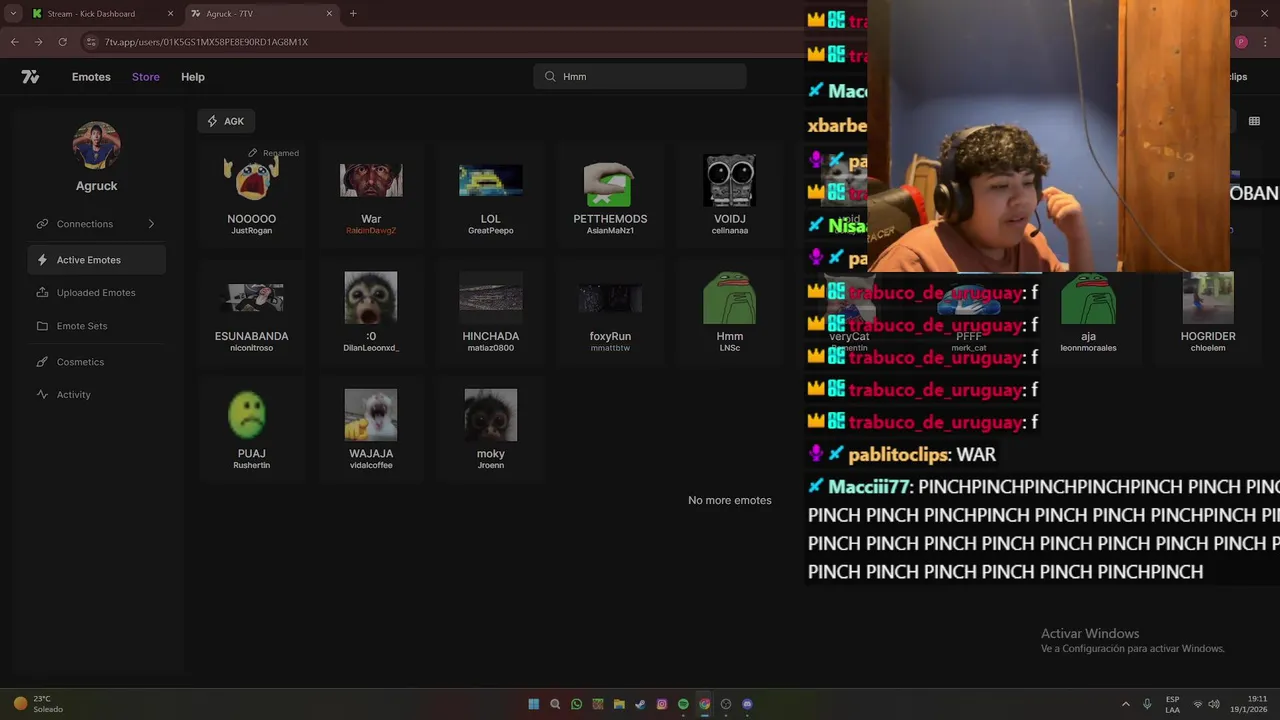Open the VOIDJ emote

(730, 193)
